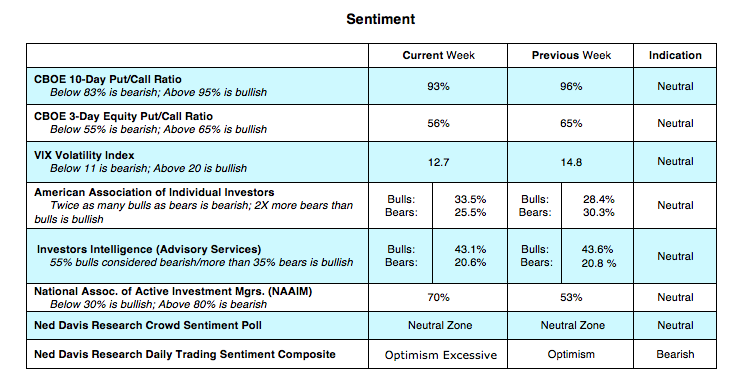
Task: Select the Previous Week column header
Action: coord(571,55)
